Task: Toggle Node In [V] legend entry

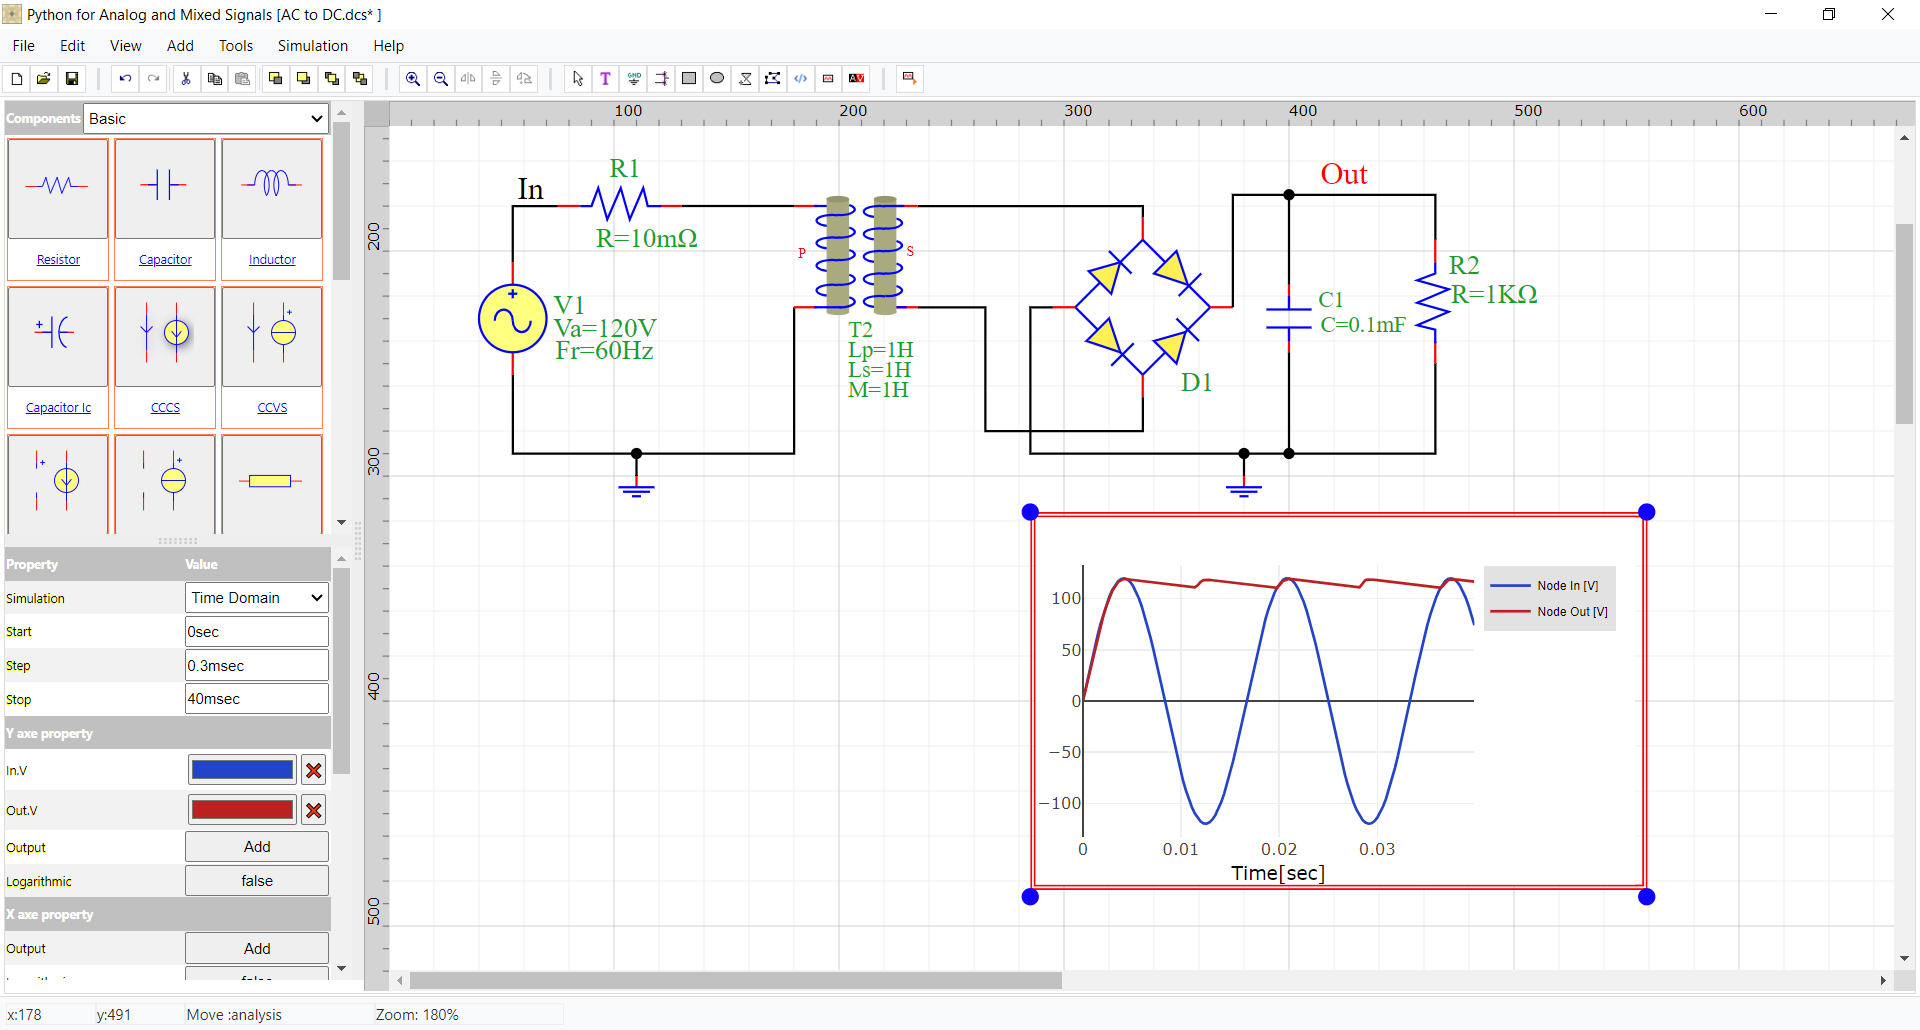Action: click(1548, 586)
